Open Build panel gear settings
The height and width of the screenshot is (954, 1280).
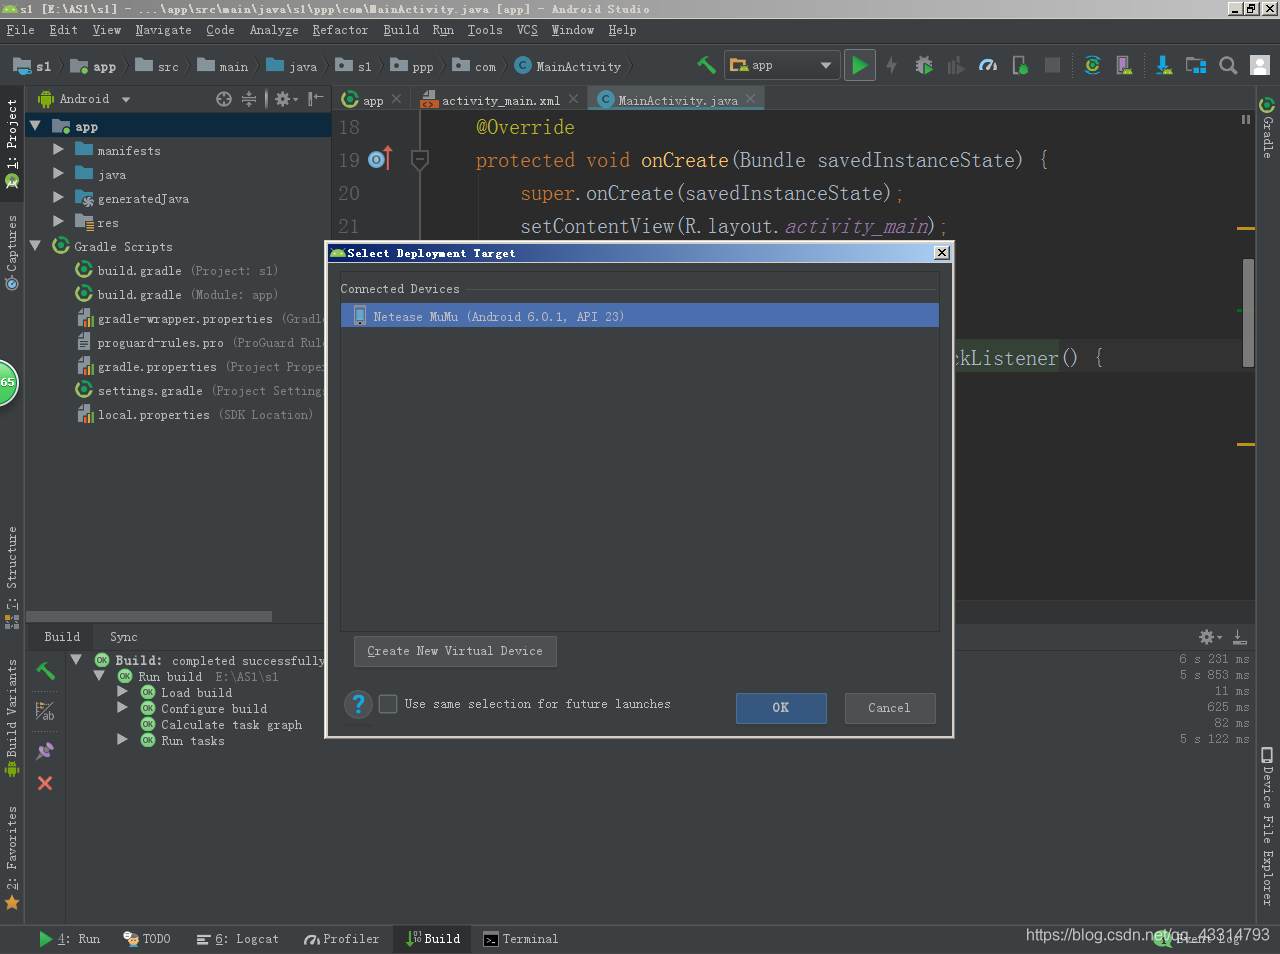pos(1210,637)
